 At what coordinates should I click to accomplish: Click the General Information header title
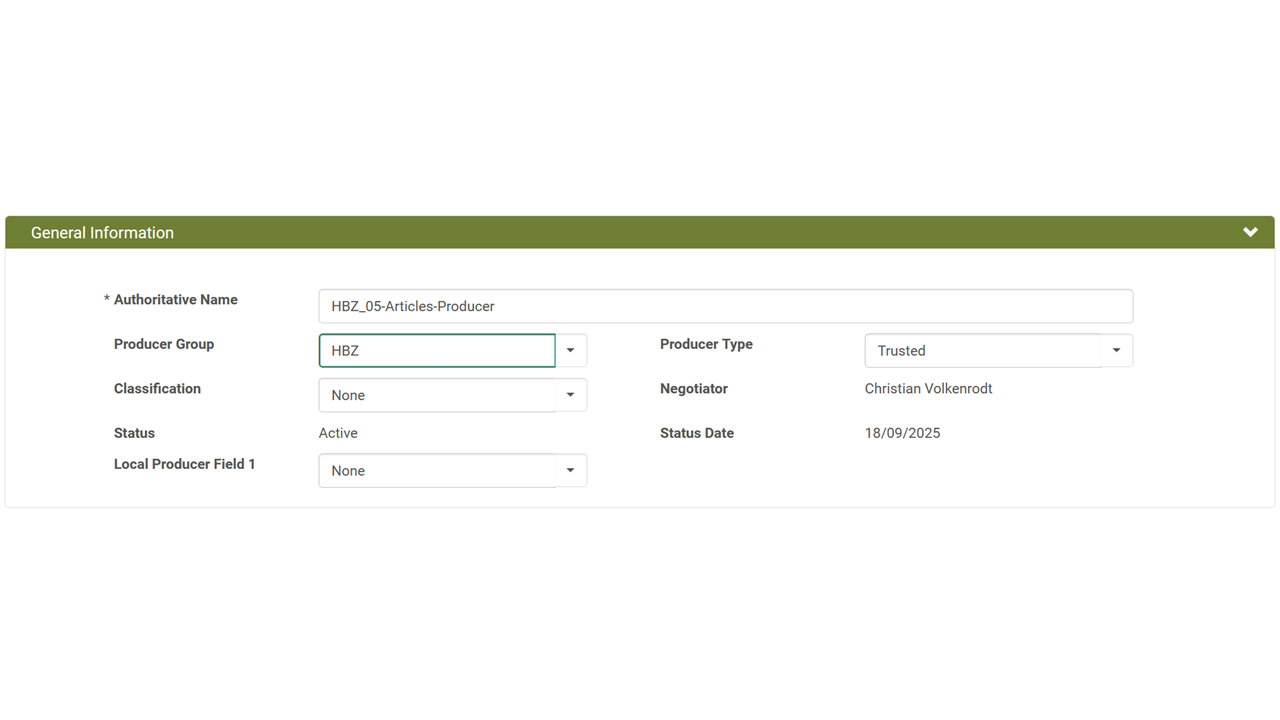[102, 233]
